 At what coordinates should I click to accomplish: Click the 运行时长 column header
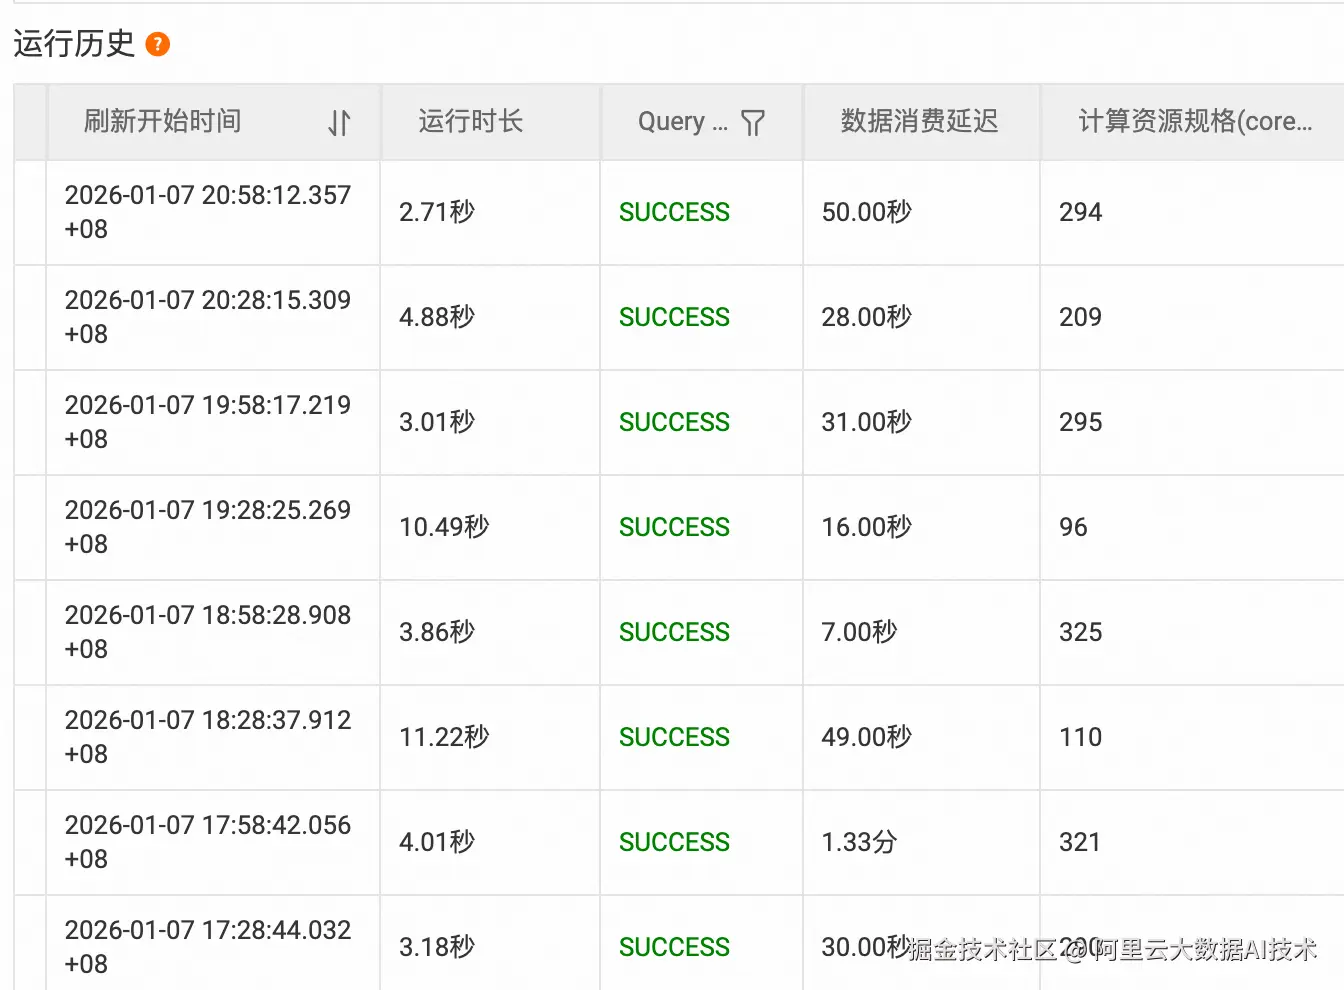(x=470, y=122)
